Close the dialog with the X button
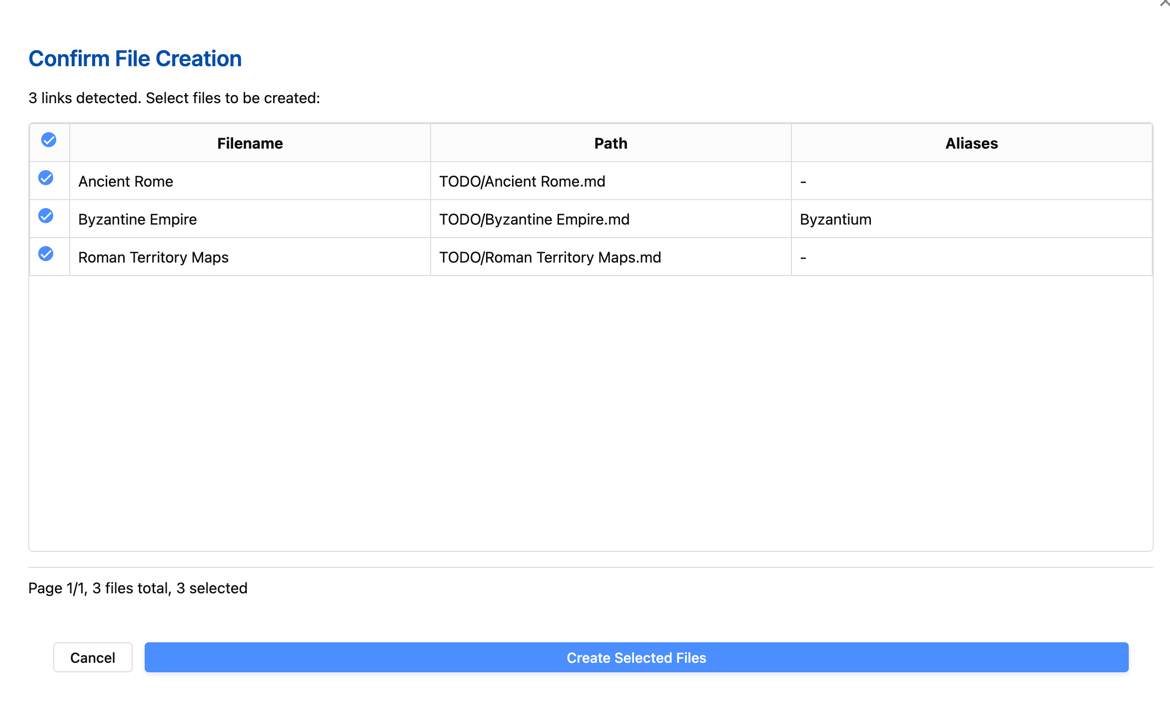Screen dimensions: 1170x717 coord(1164,4)
